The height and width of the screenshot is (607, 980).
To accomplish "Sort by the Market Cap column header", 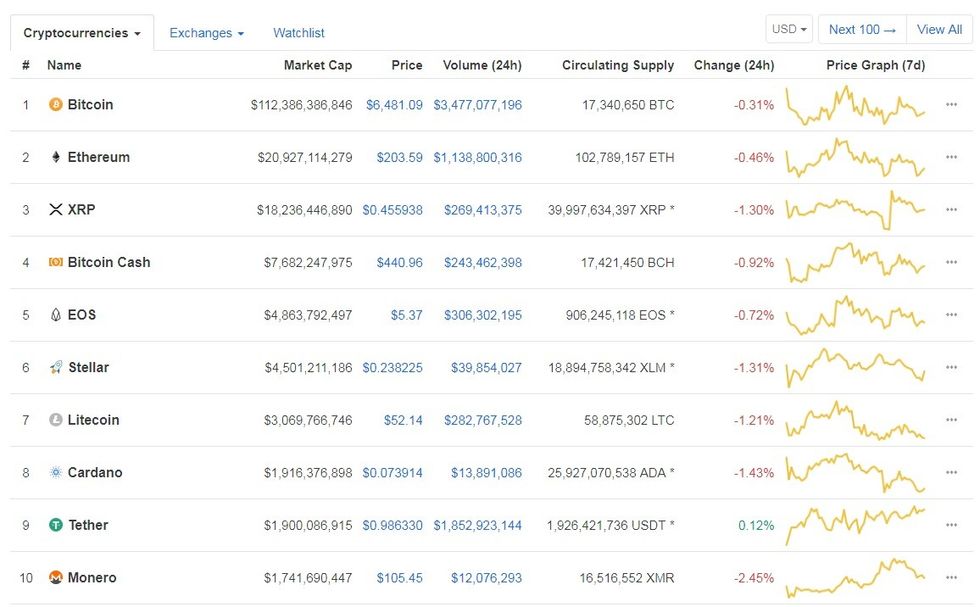I will pyautogui.click(x=319, y=65).
